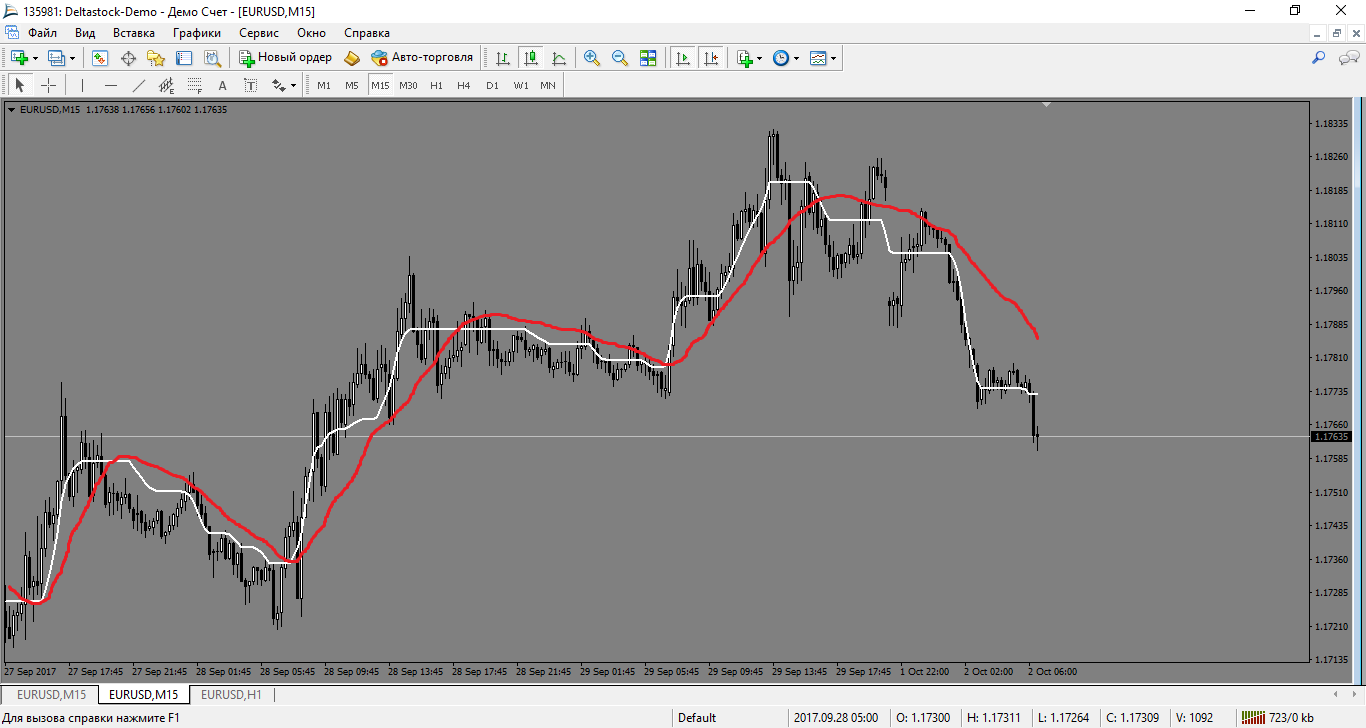Screen dimensions: 1366x728
Task: Toggle chart shift button
Action: coord(711,58)
